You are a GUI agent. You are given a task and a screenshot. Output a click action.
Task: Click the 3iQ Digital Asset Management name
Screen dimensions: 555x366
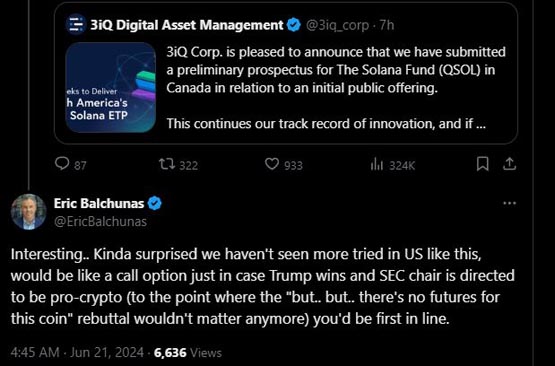click(x=187, y=25)
